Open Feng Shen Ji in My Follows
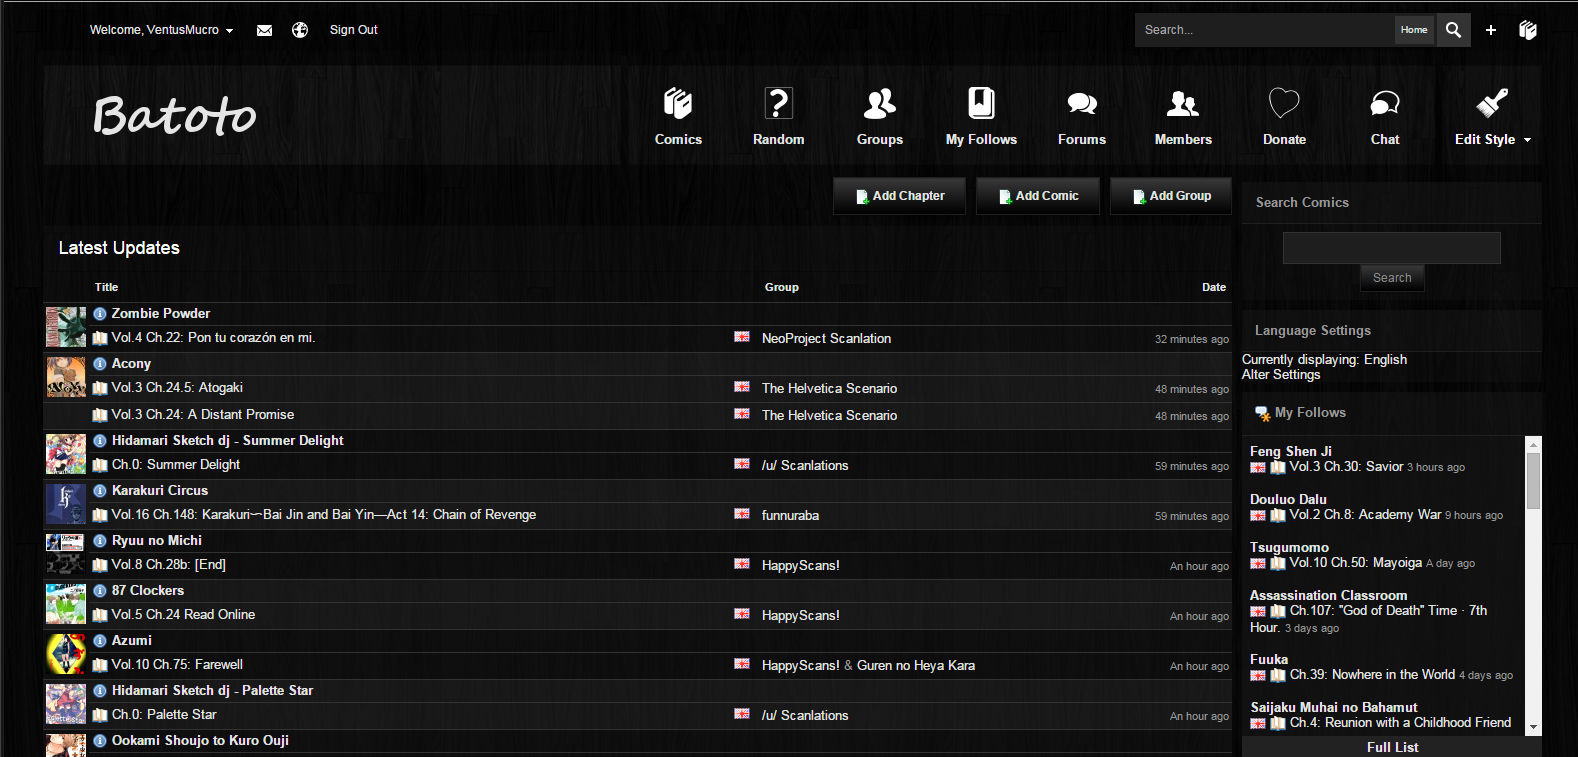 (x=1290, y=452)
